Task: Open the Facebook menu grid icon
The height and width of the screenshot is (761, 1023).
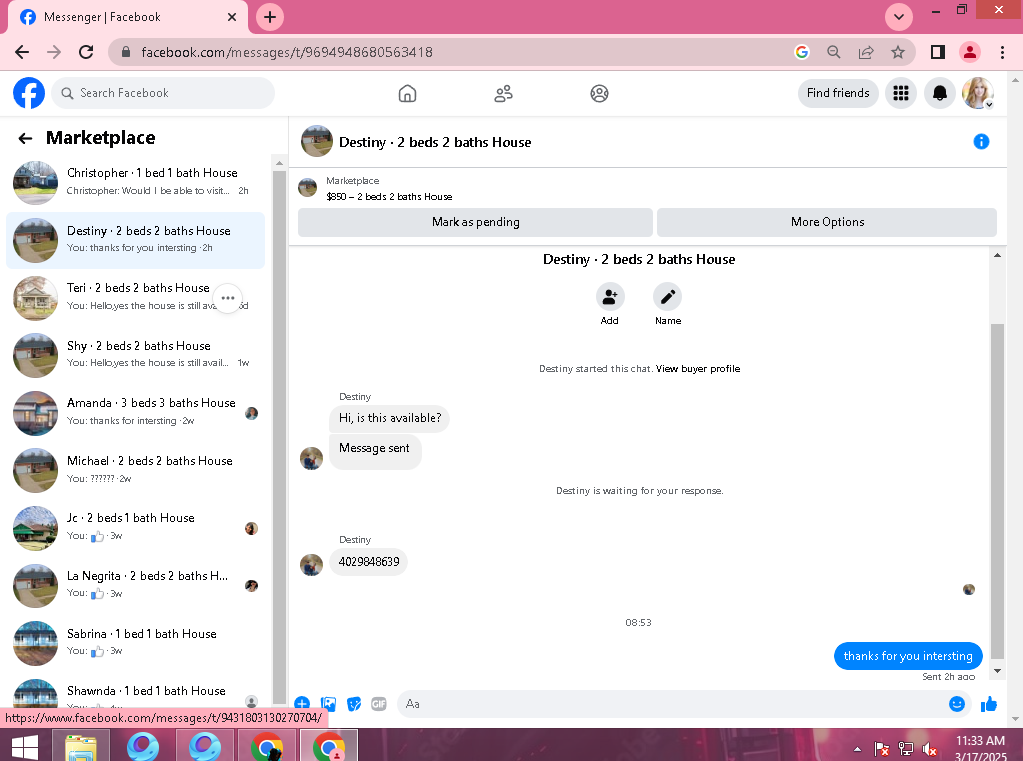Action: pos(900,93)
